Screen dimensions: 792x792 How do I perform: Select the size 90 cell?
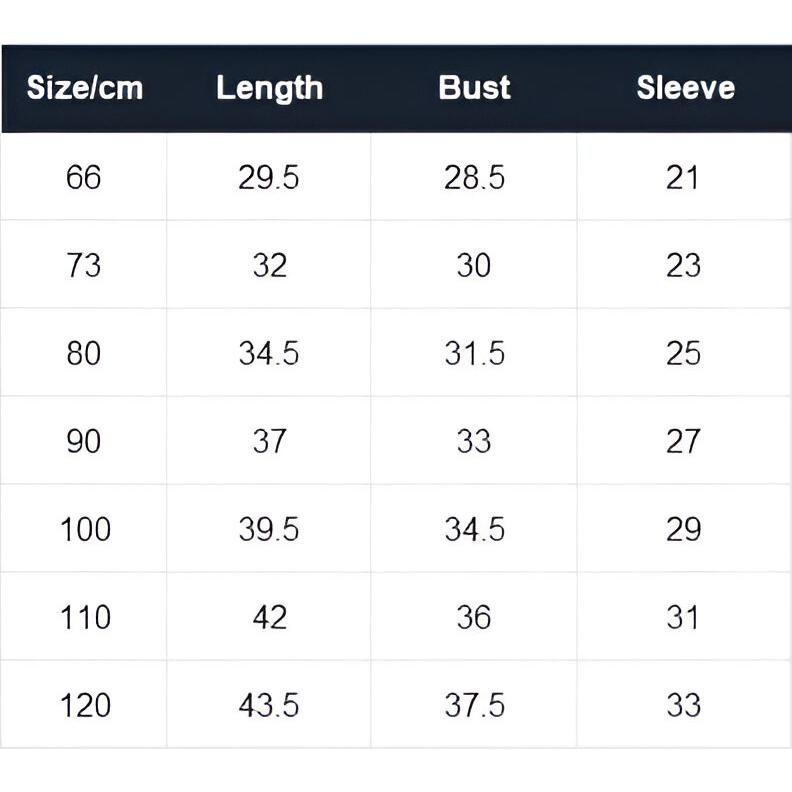(83, 441)
